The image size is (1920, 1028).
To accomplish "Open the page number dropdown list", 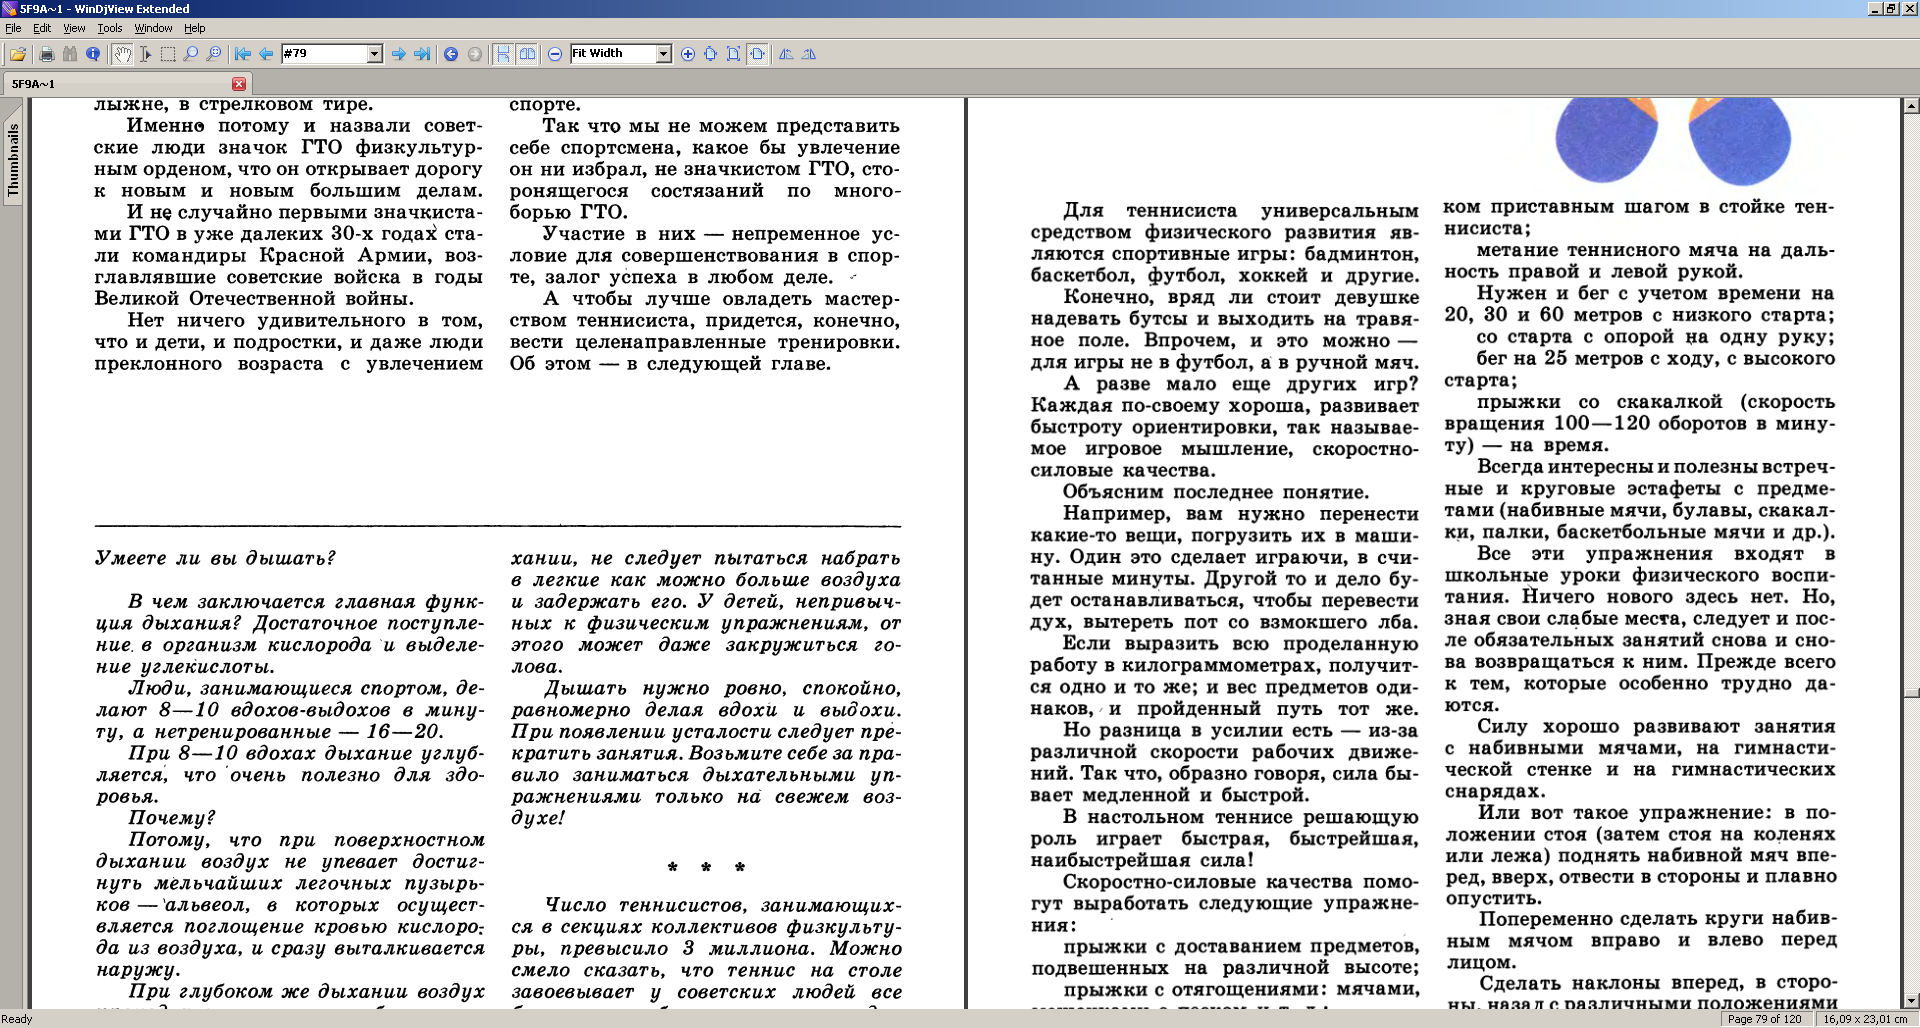I will (375, 54).
